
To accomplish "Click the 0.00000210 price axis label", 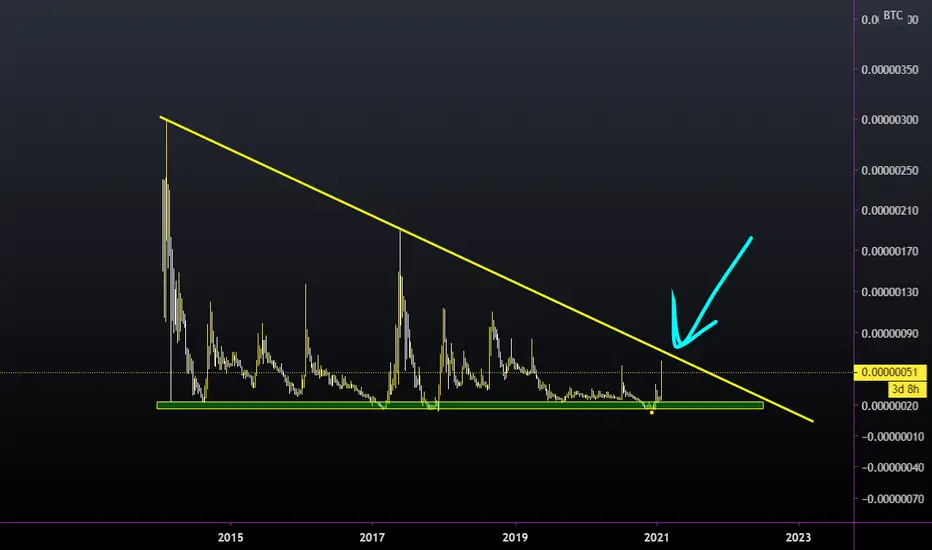I will 890,210.
